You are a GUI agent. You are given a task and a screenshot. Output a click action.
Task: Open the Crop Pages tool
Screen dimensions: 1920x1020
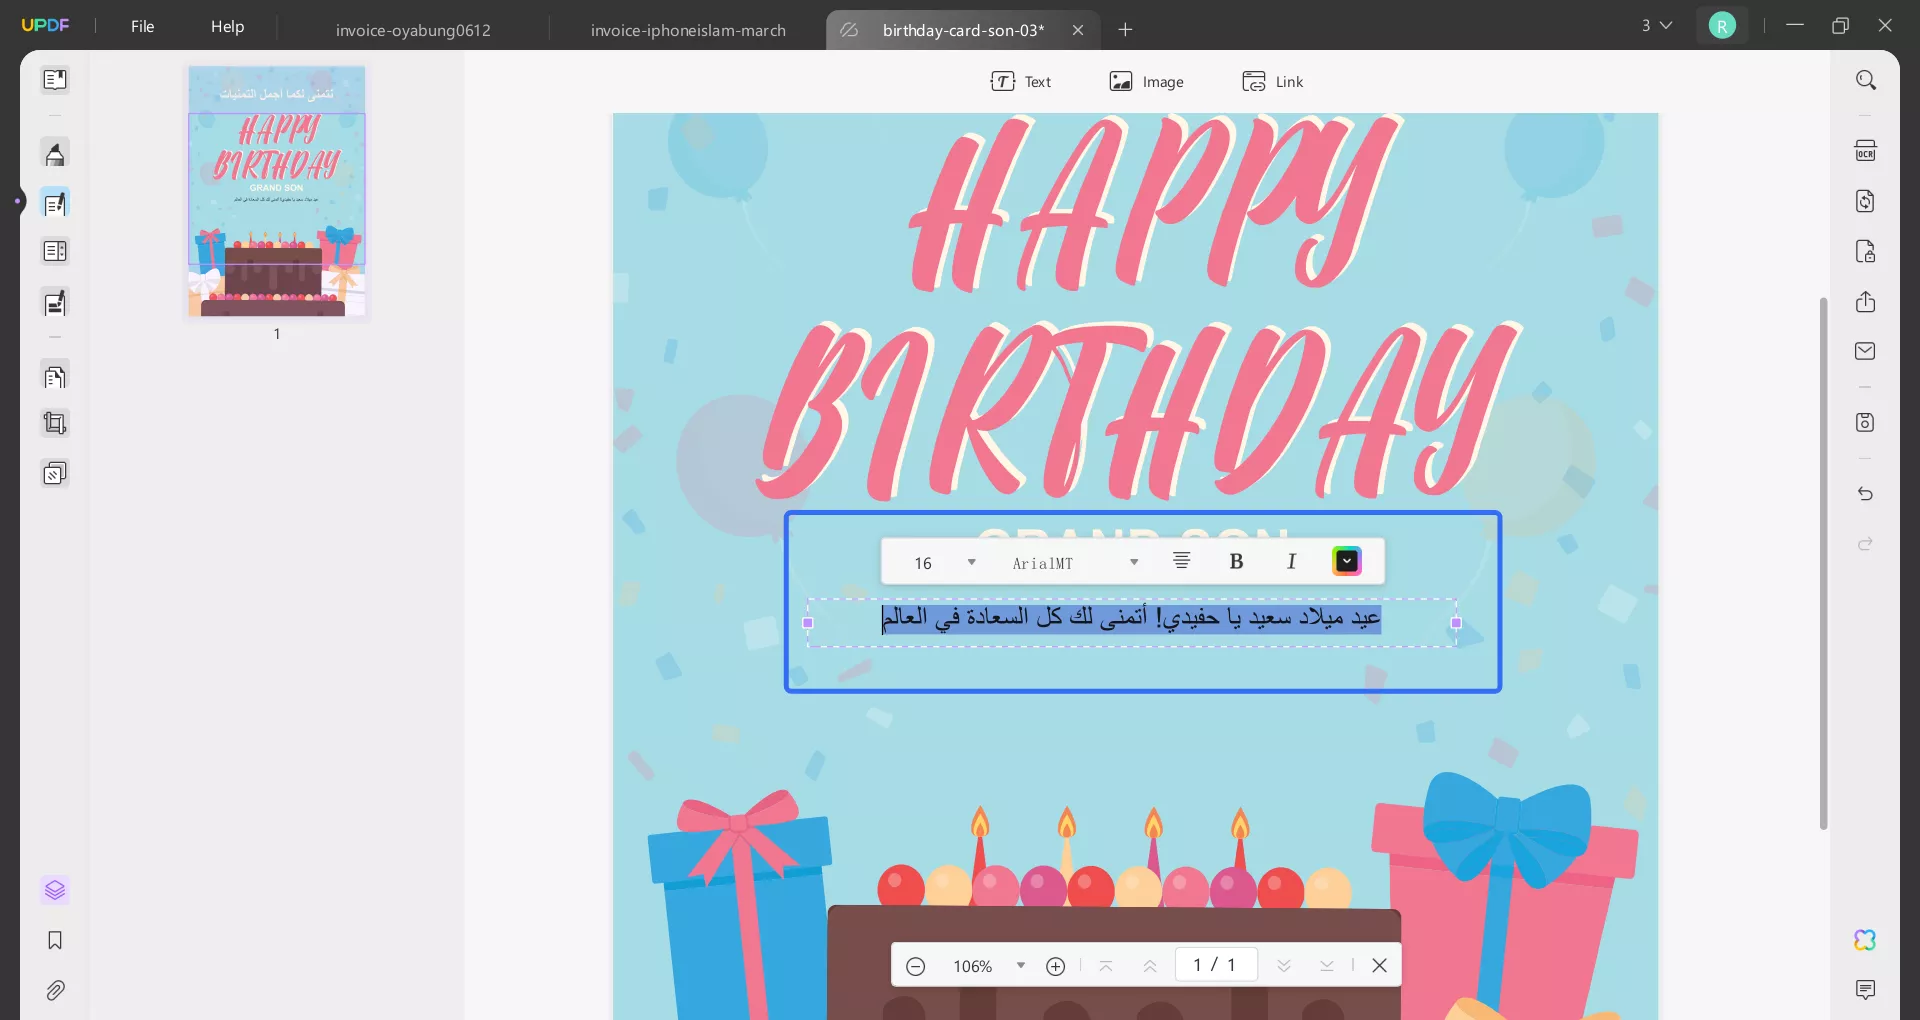point(55,423)
